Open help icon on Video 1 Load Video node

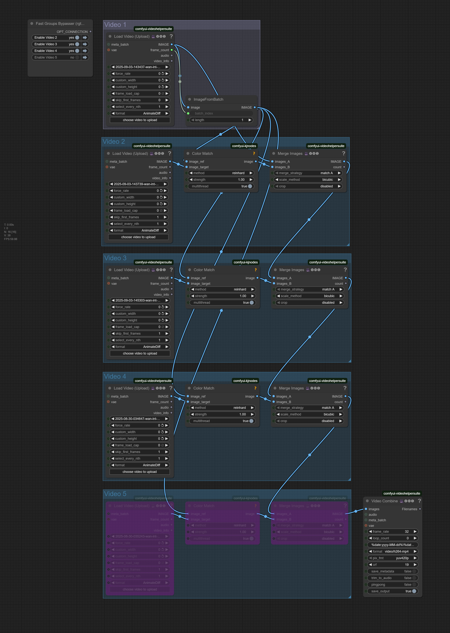tap(171, 36)
